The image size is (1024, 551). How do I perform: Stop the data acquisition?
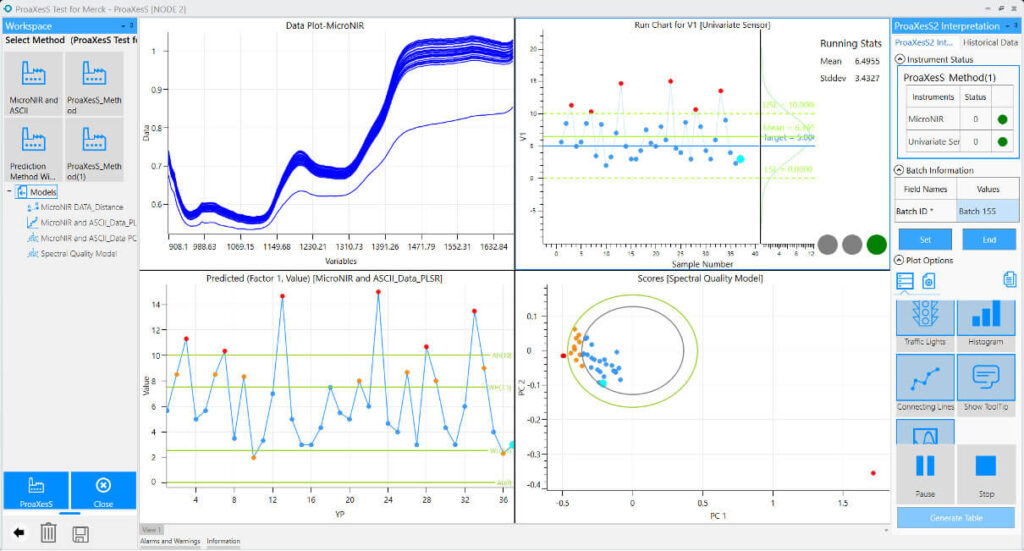pos(985,474)
